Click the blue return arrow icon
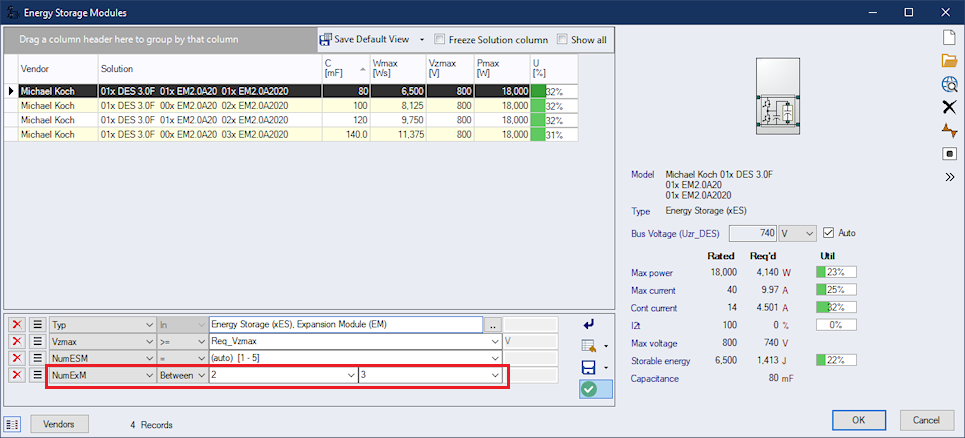 (588, 324)
